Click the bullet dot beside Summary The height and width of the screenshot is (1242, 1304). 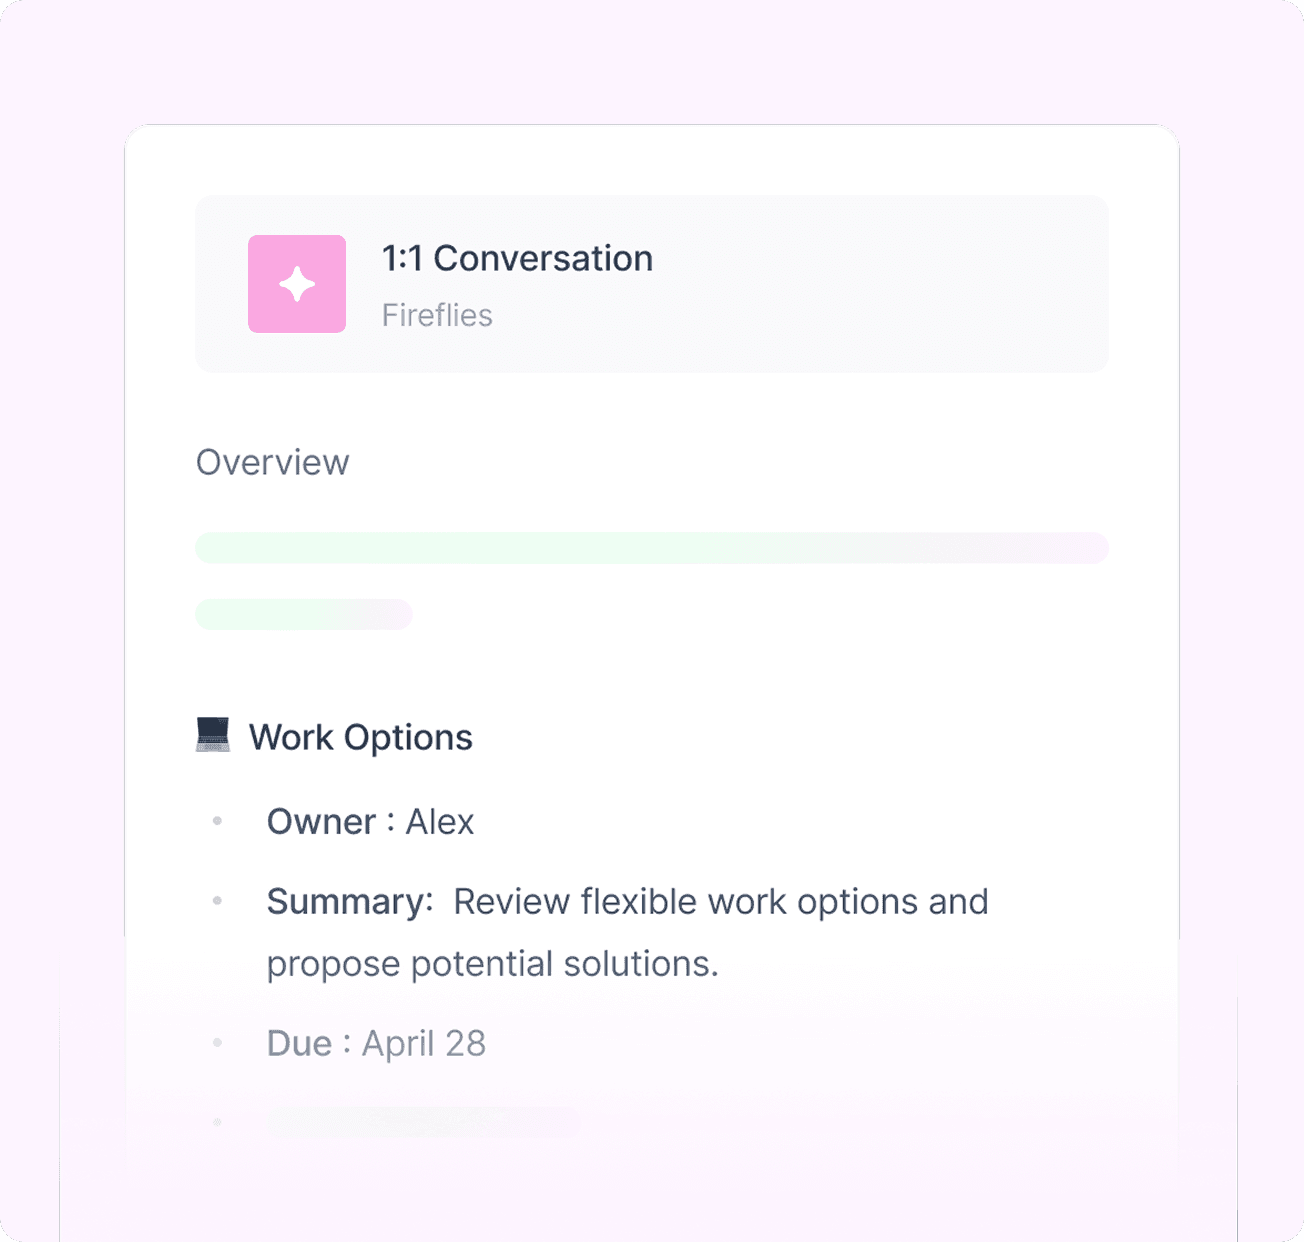pyautogui.click(x=217, y=902)
